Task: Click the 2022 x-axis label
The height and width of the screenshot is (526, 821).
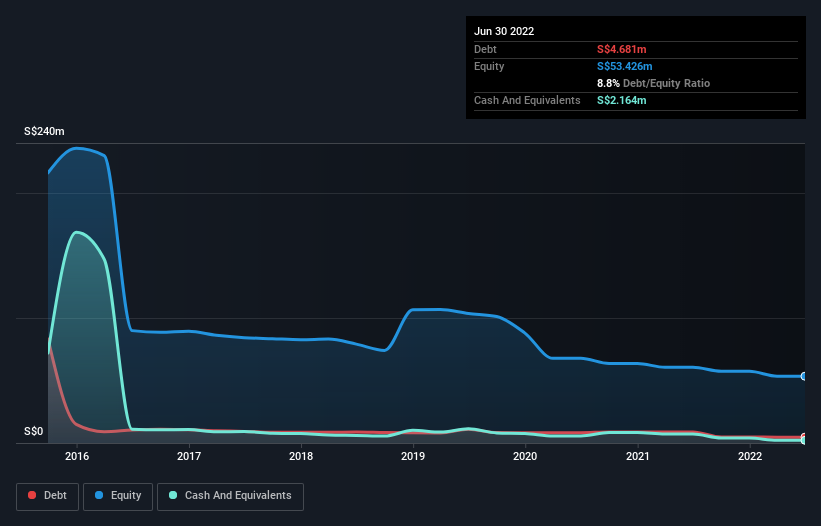Action: click(x=750, y=456)
